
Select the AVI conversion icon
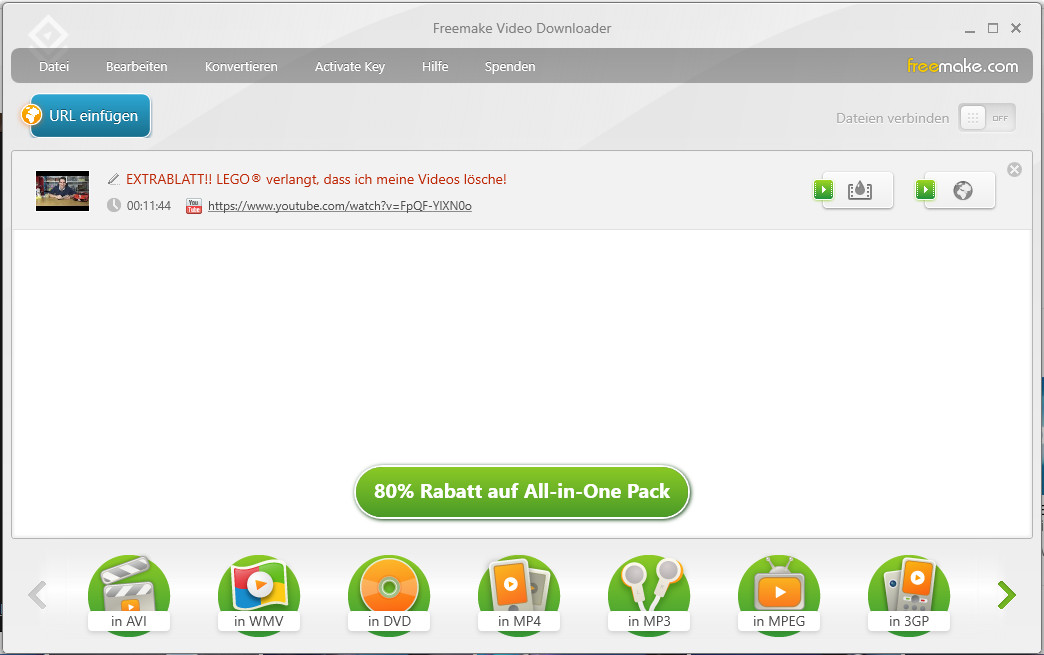129,589
